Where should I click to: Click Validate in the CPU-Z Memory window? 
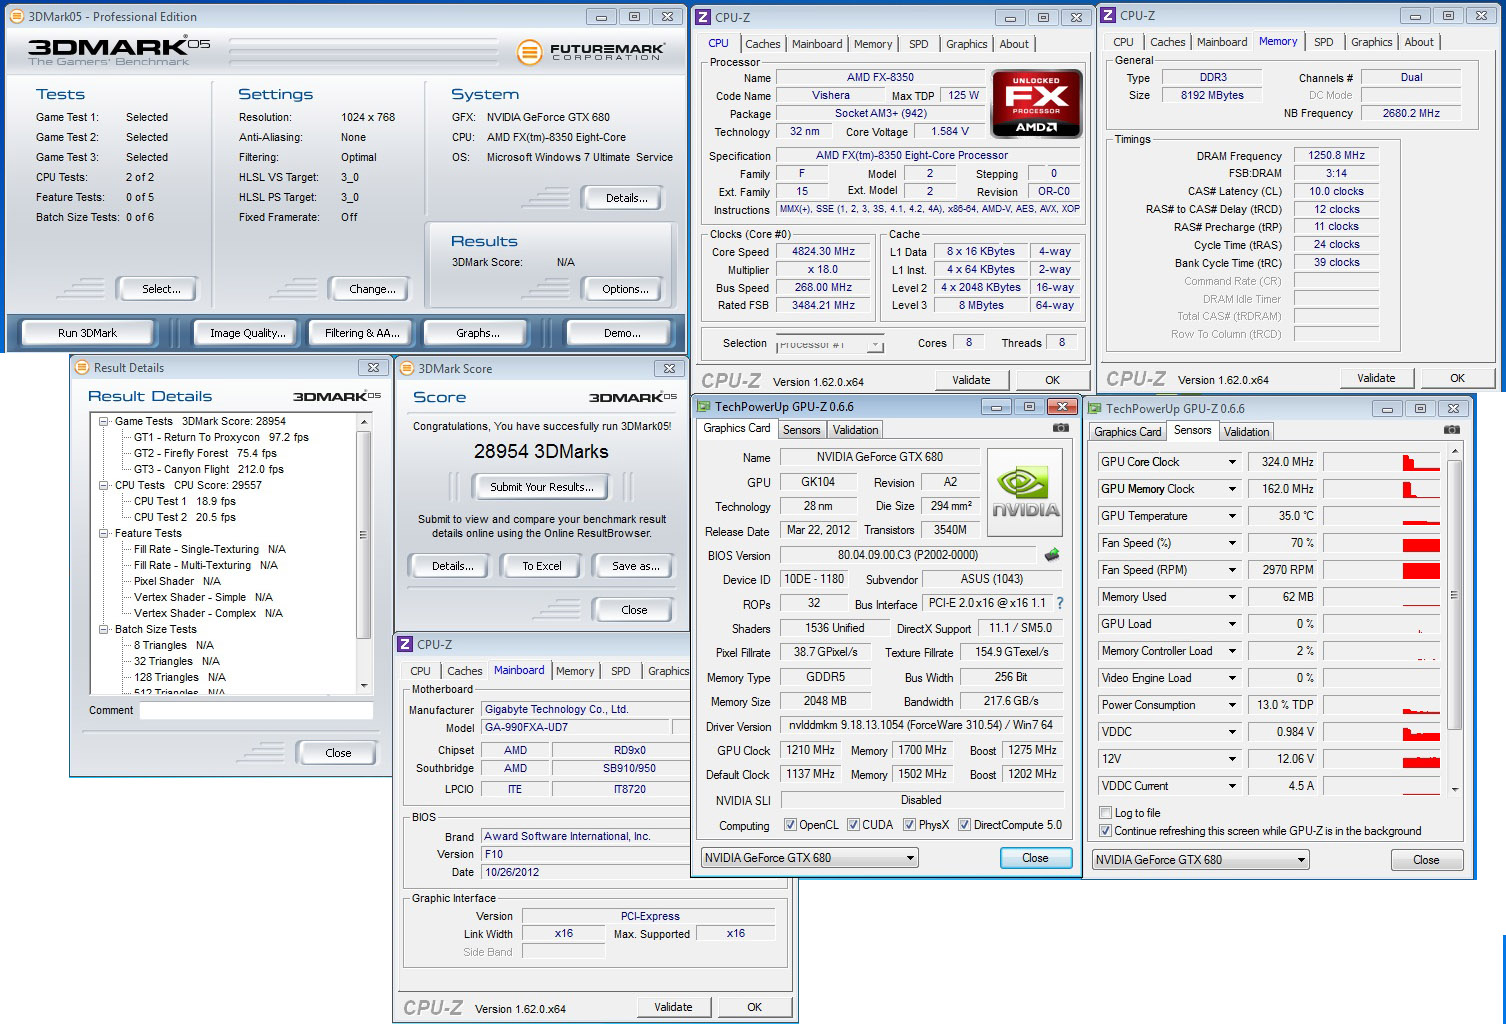(x=1376, y=378)
